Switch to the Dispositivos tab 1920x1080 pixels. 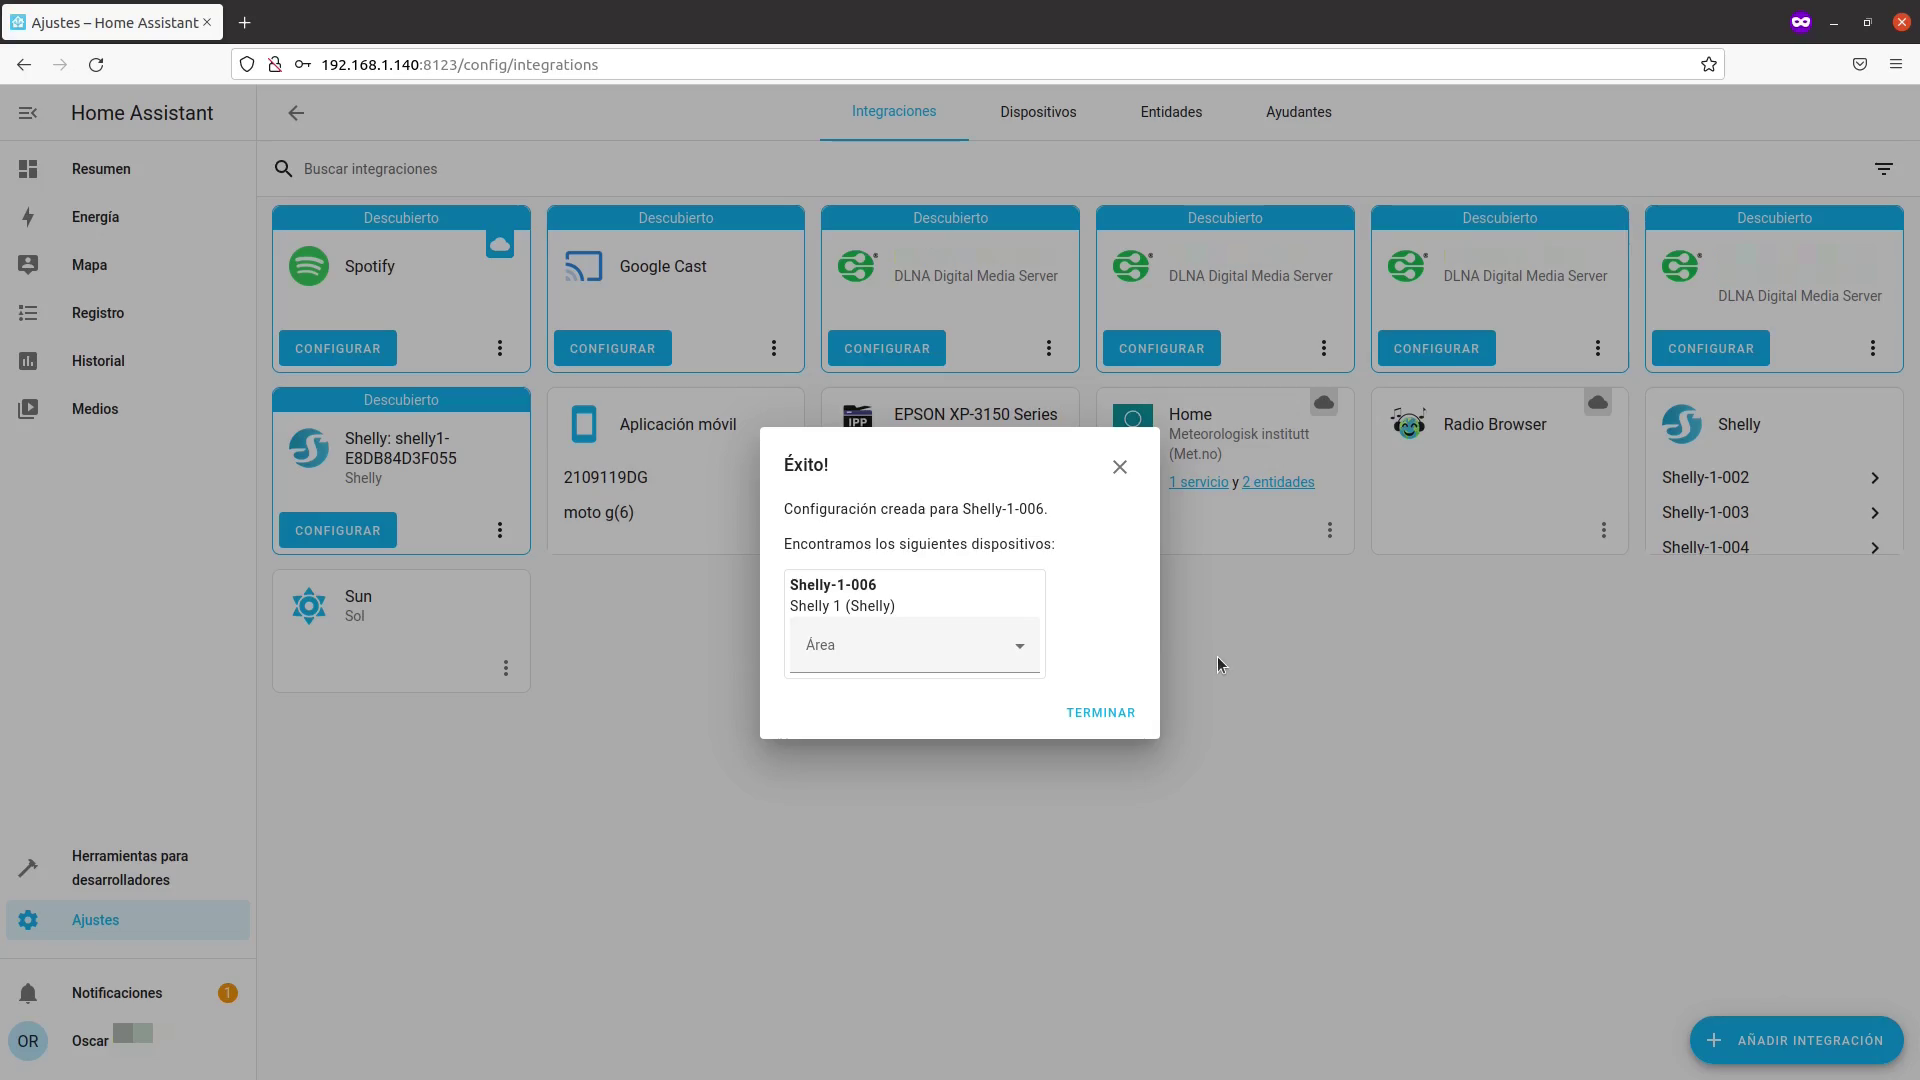tap(1038, 112)
